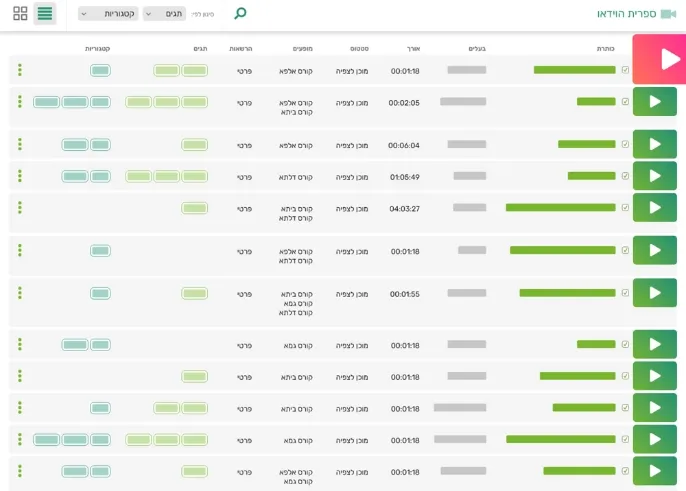Toggle checkbox of the 00:01:55 video row
This screenshot has width=686, height=491.
coord(626,293)
